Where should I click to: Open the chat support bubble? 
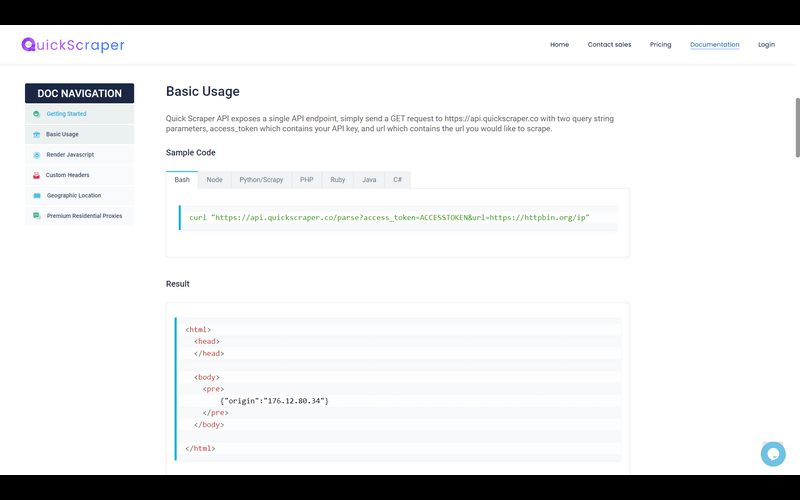[x=773, y=454]
